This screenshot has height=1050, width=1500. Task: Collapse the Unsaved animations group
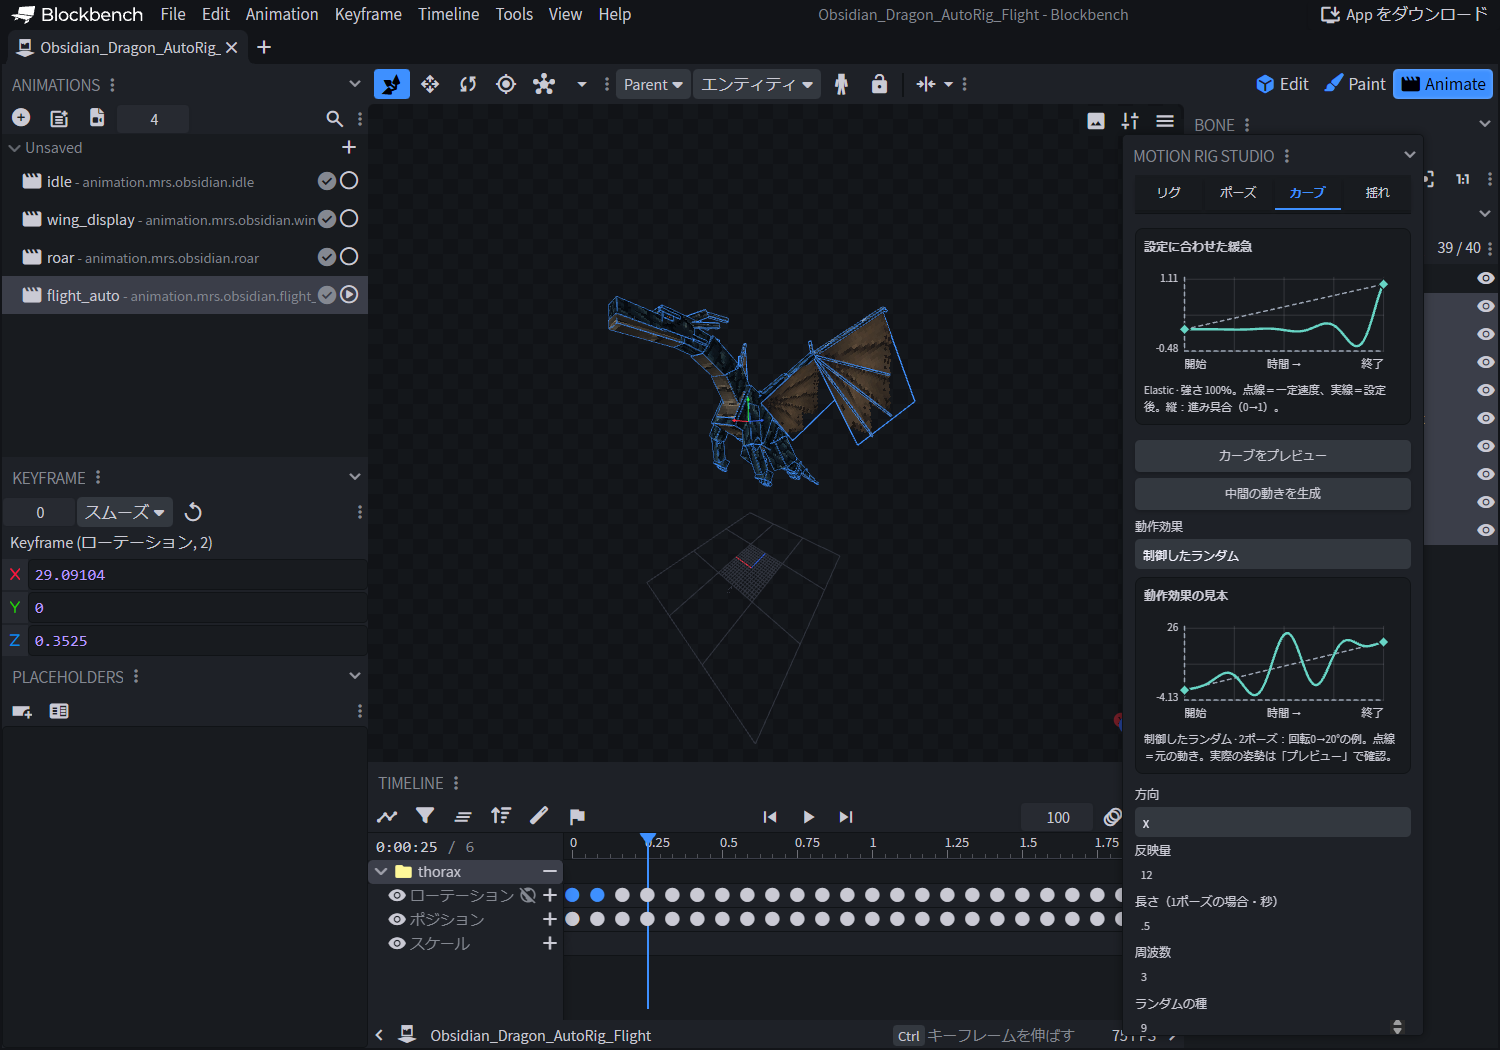tap(15, 148)
